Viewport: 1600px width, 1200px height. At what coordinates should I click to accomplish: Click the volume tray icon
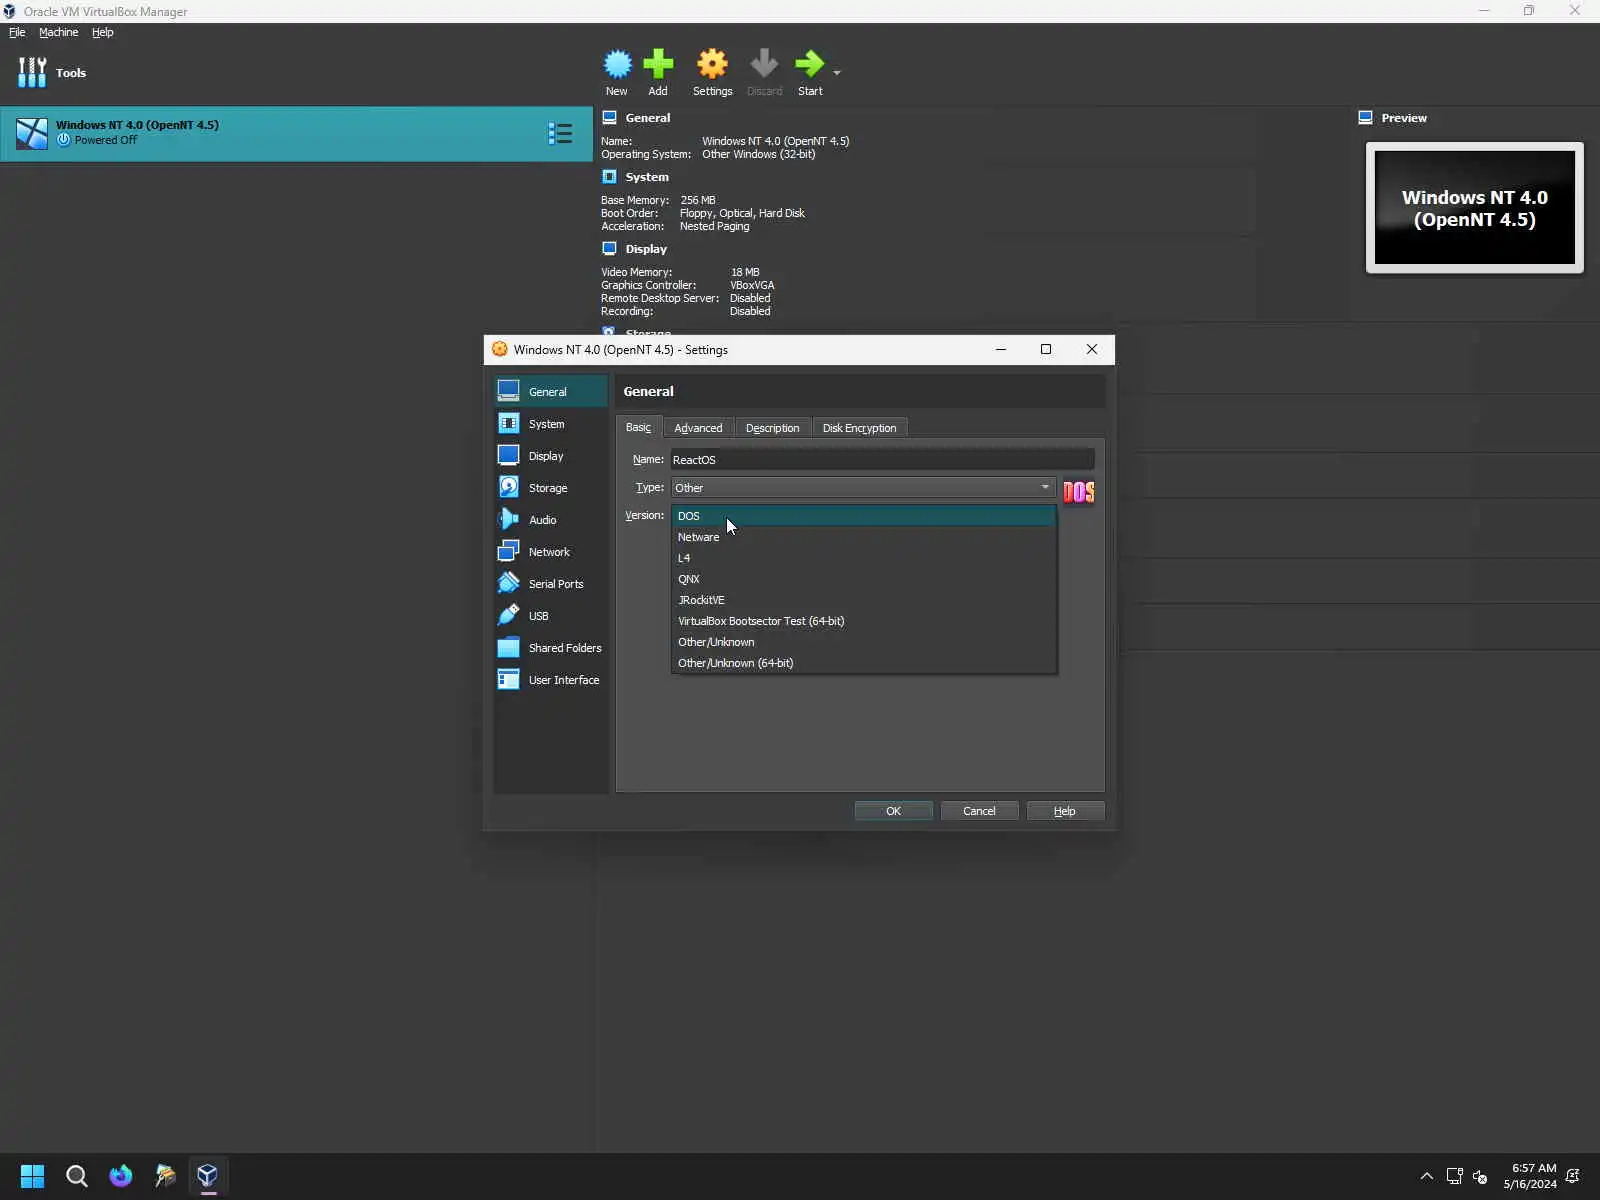pos(1480,1177)
